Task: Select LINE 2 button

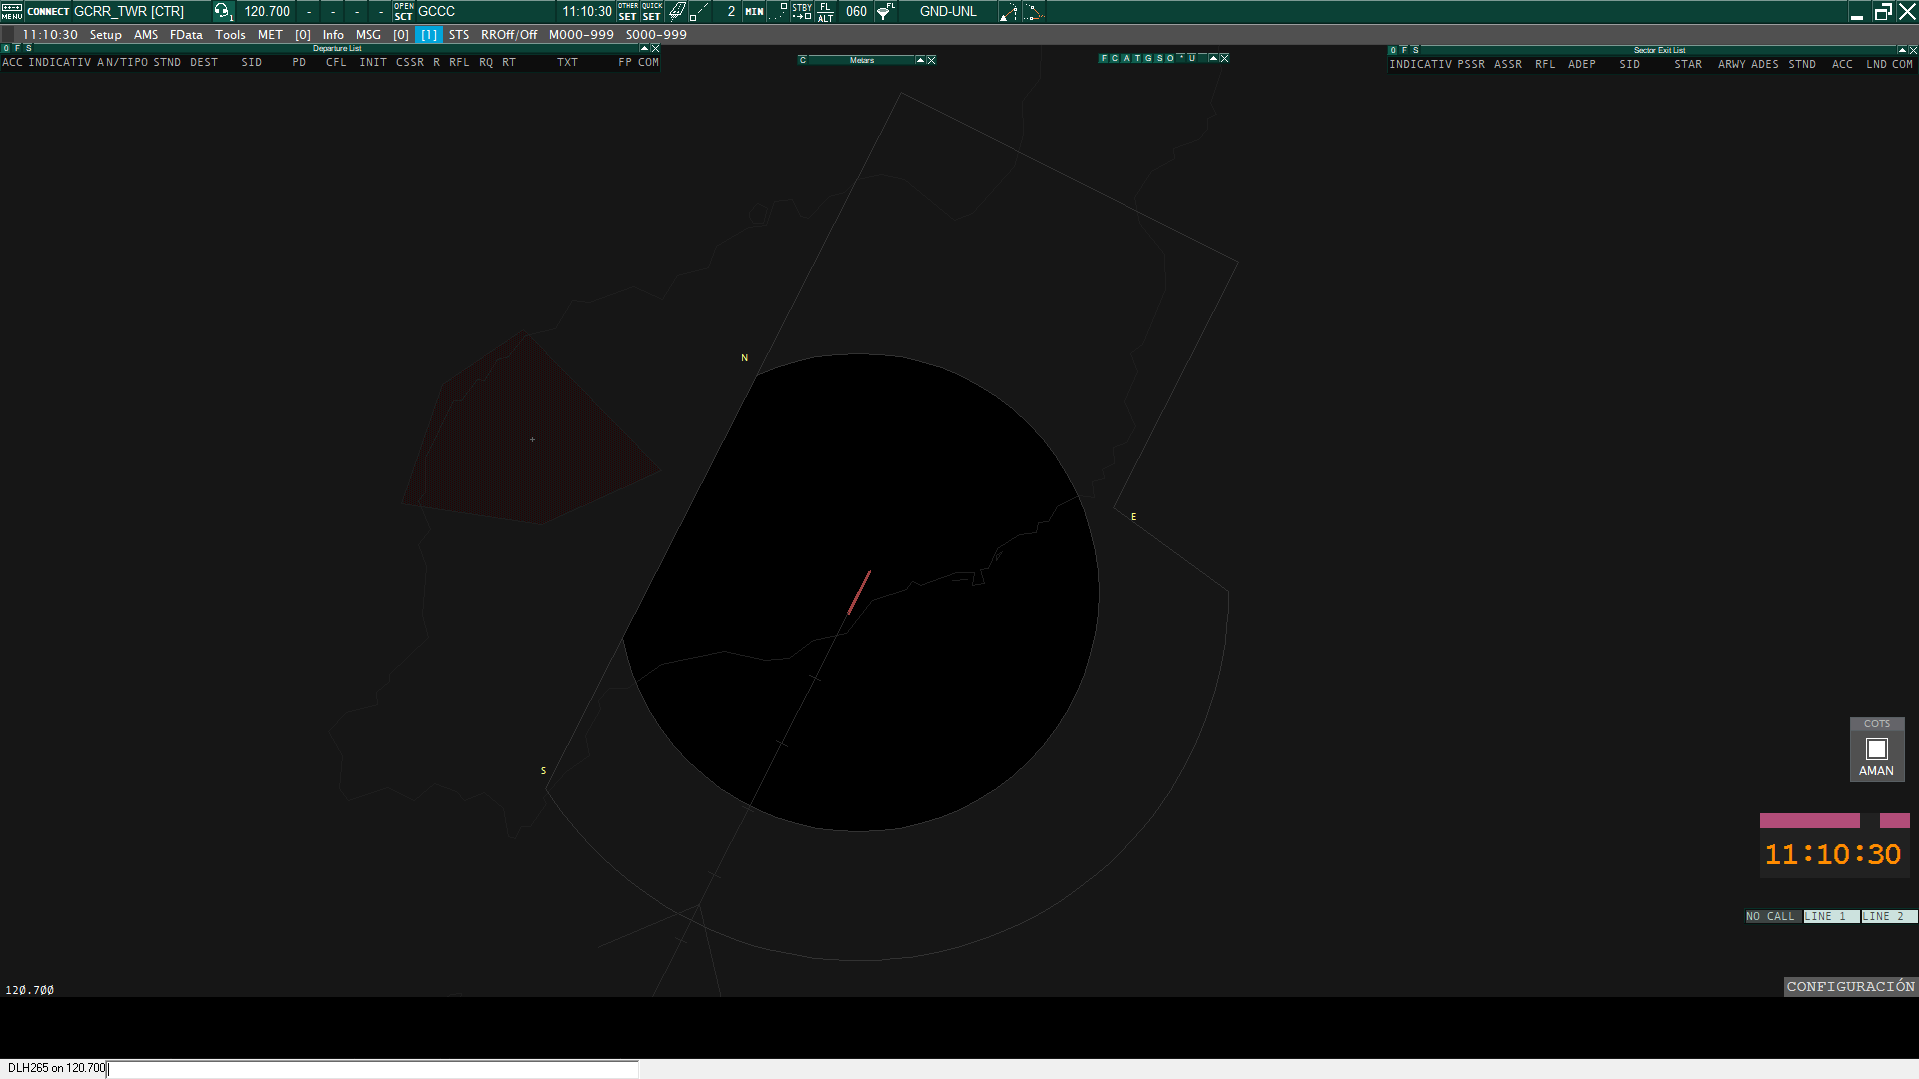Action: (x=1888, y=916)
